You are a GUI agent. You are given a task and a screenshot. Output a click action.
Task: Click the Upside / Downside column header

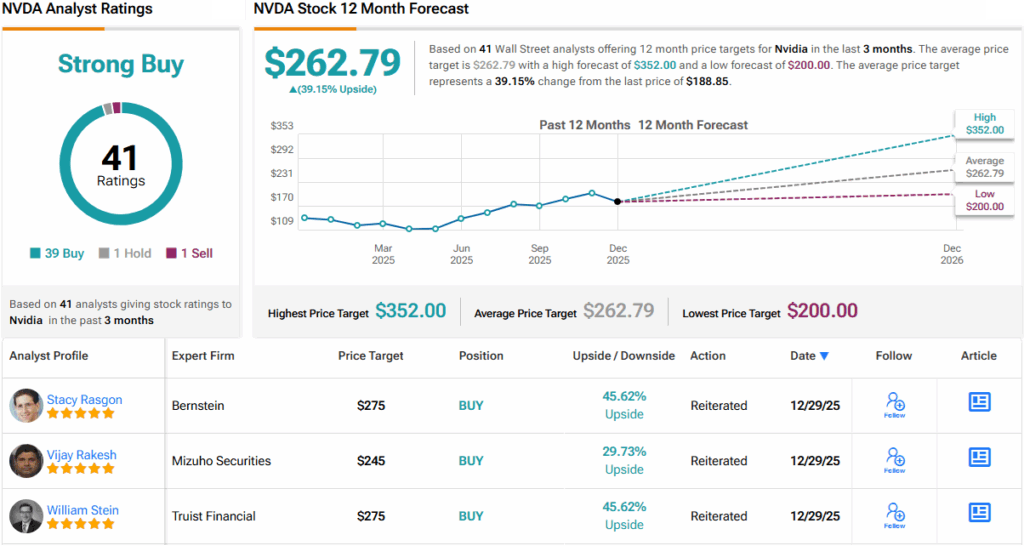(623, 355)
